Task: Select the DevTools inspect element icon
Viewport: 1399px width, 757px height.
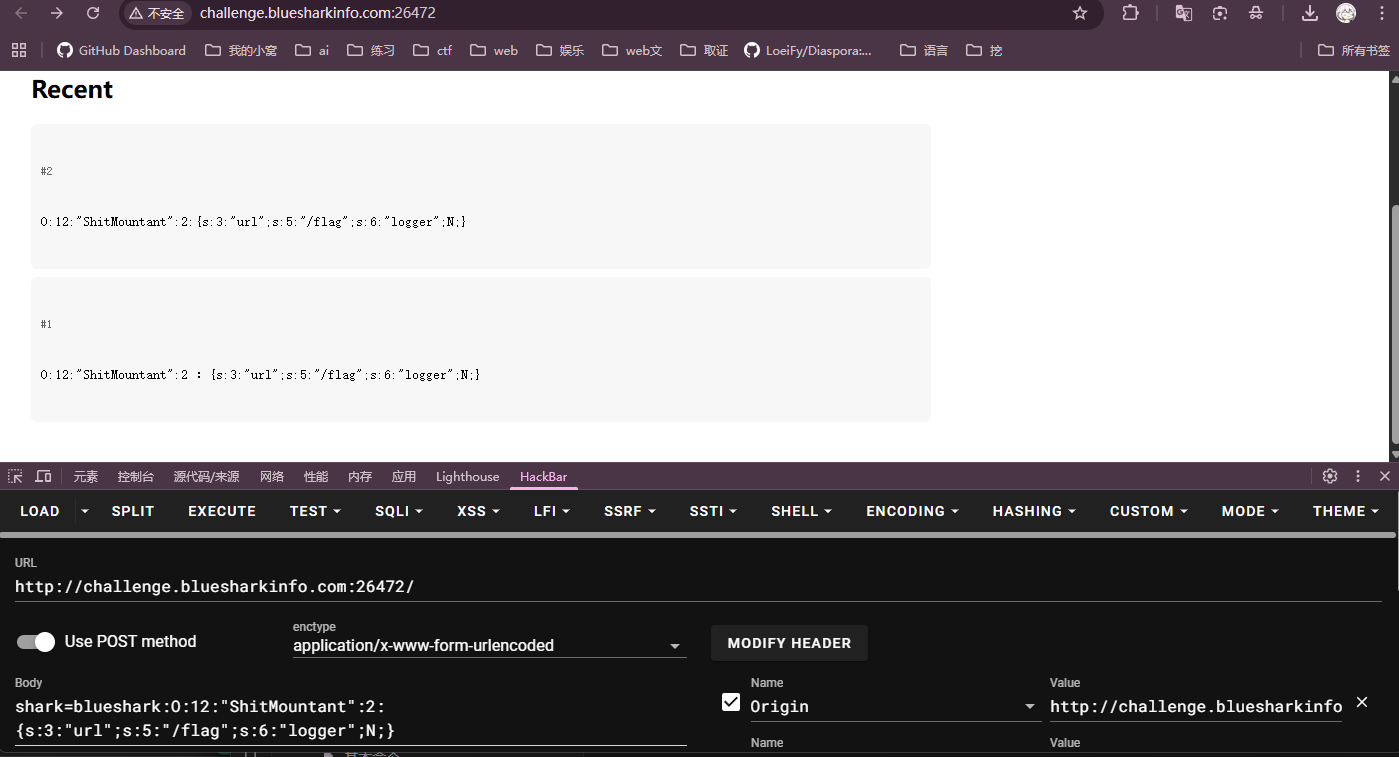Action: (x=16, y=476)
